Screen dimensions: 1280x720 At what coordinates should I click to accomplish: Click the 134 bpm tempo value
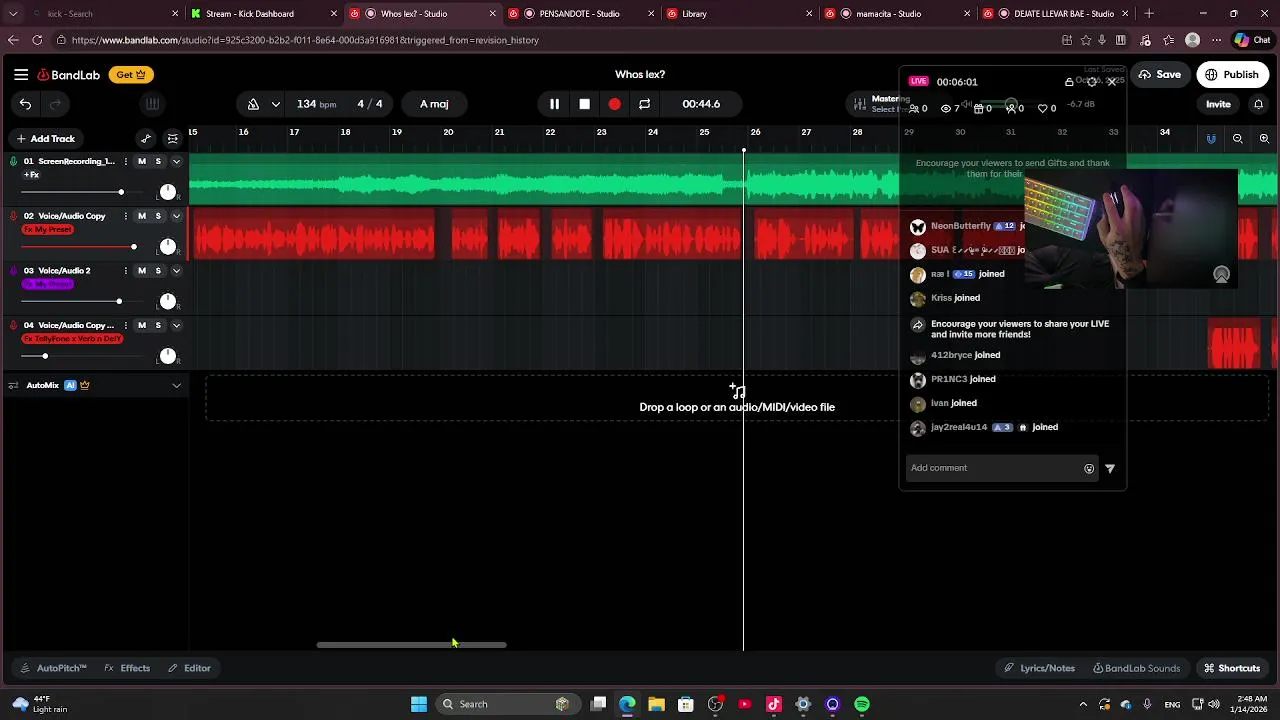316,104
